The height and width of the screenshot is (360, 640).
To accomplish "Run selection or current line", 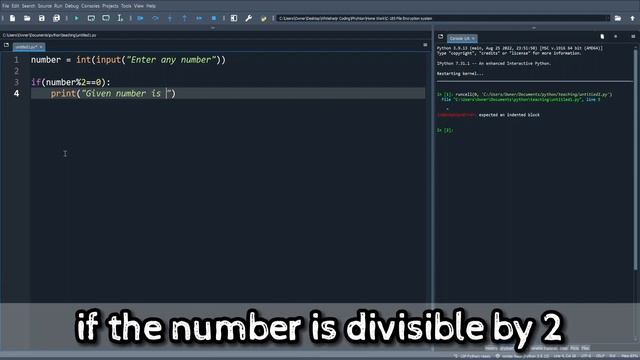I will tap(120, 18).
